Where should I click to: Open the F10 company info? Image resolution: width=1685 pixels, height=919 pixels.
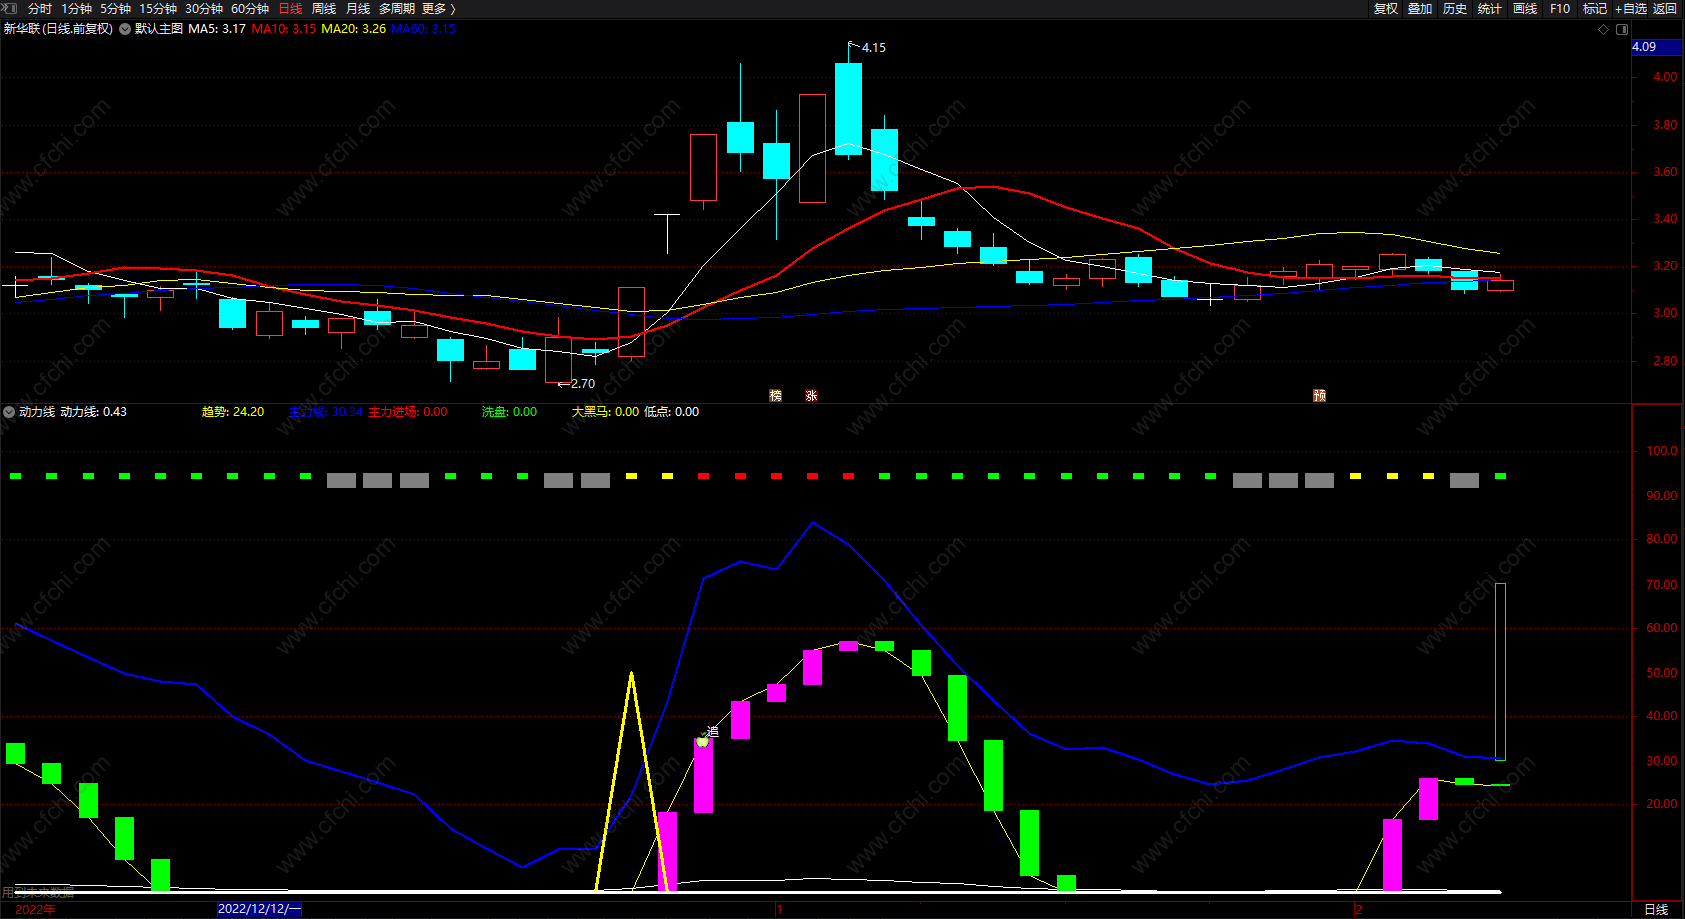(1560, 8)
